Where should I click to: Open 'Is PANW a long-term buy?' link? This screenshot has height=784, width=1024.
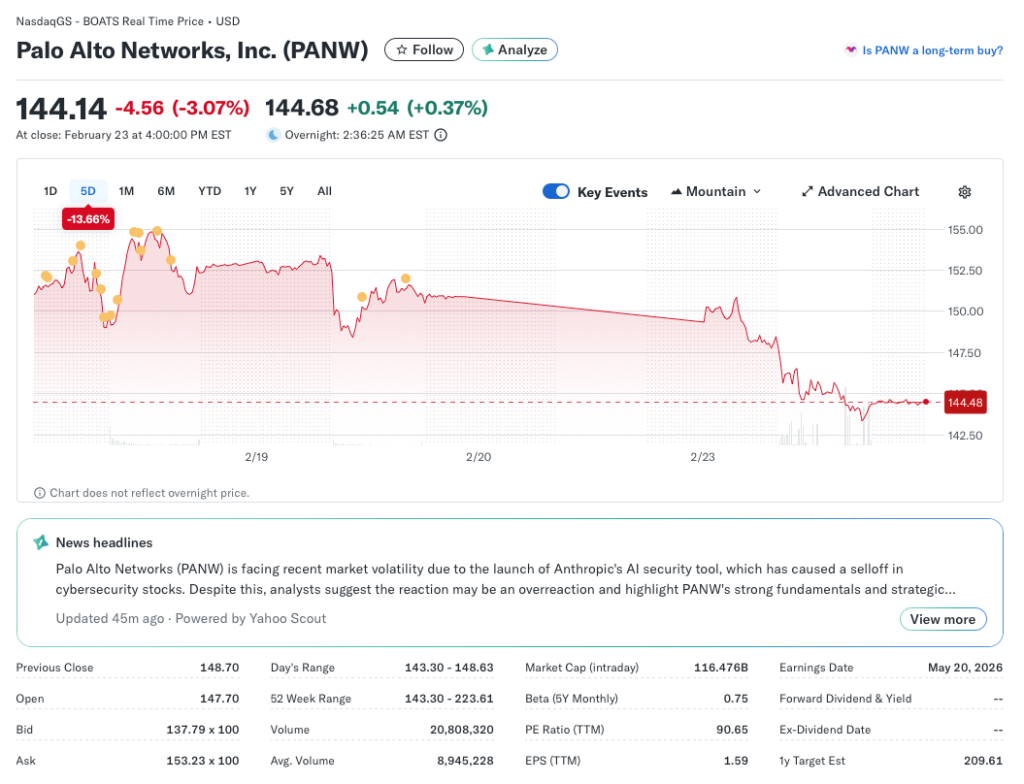(932, 50)
